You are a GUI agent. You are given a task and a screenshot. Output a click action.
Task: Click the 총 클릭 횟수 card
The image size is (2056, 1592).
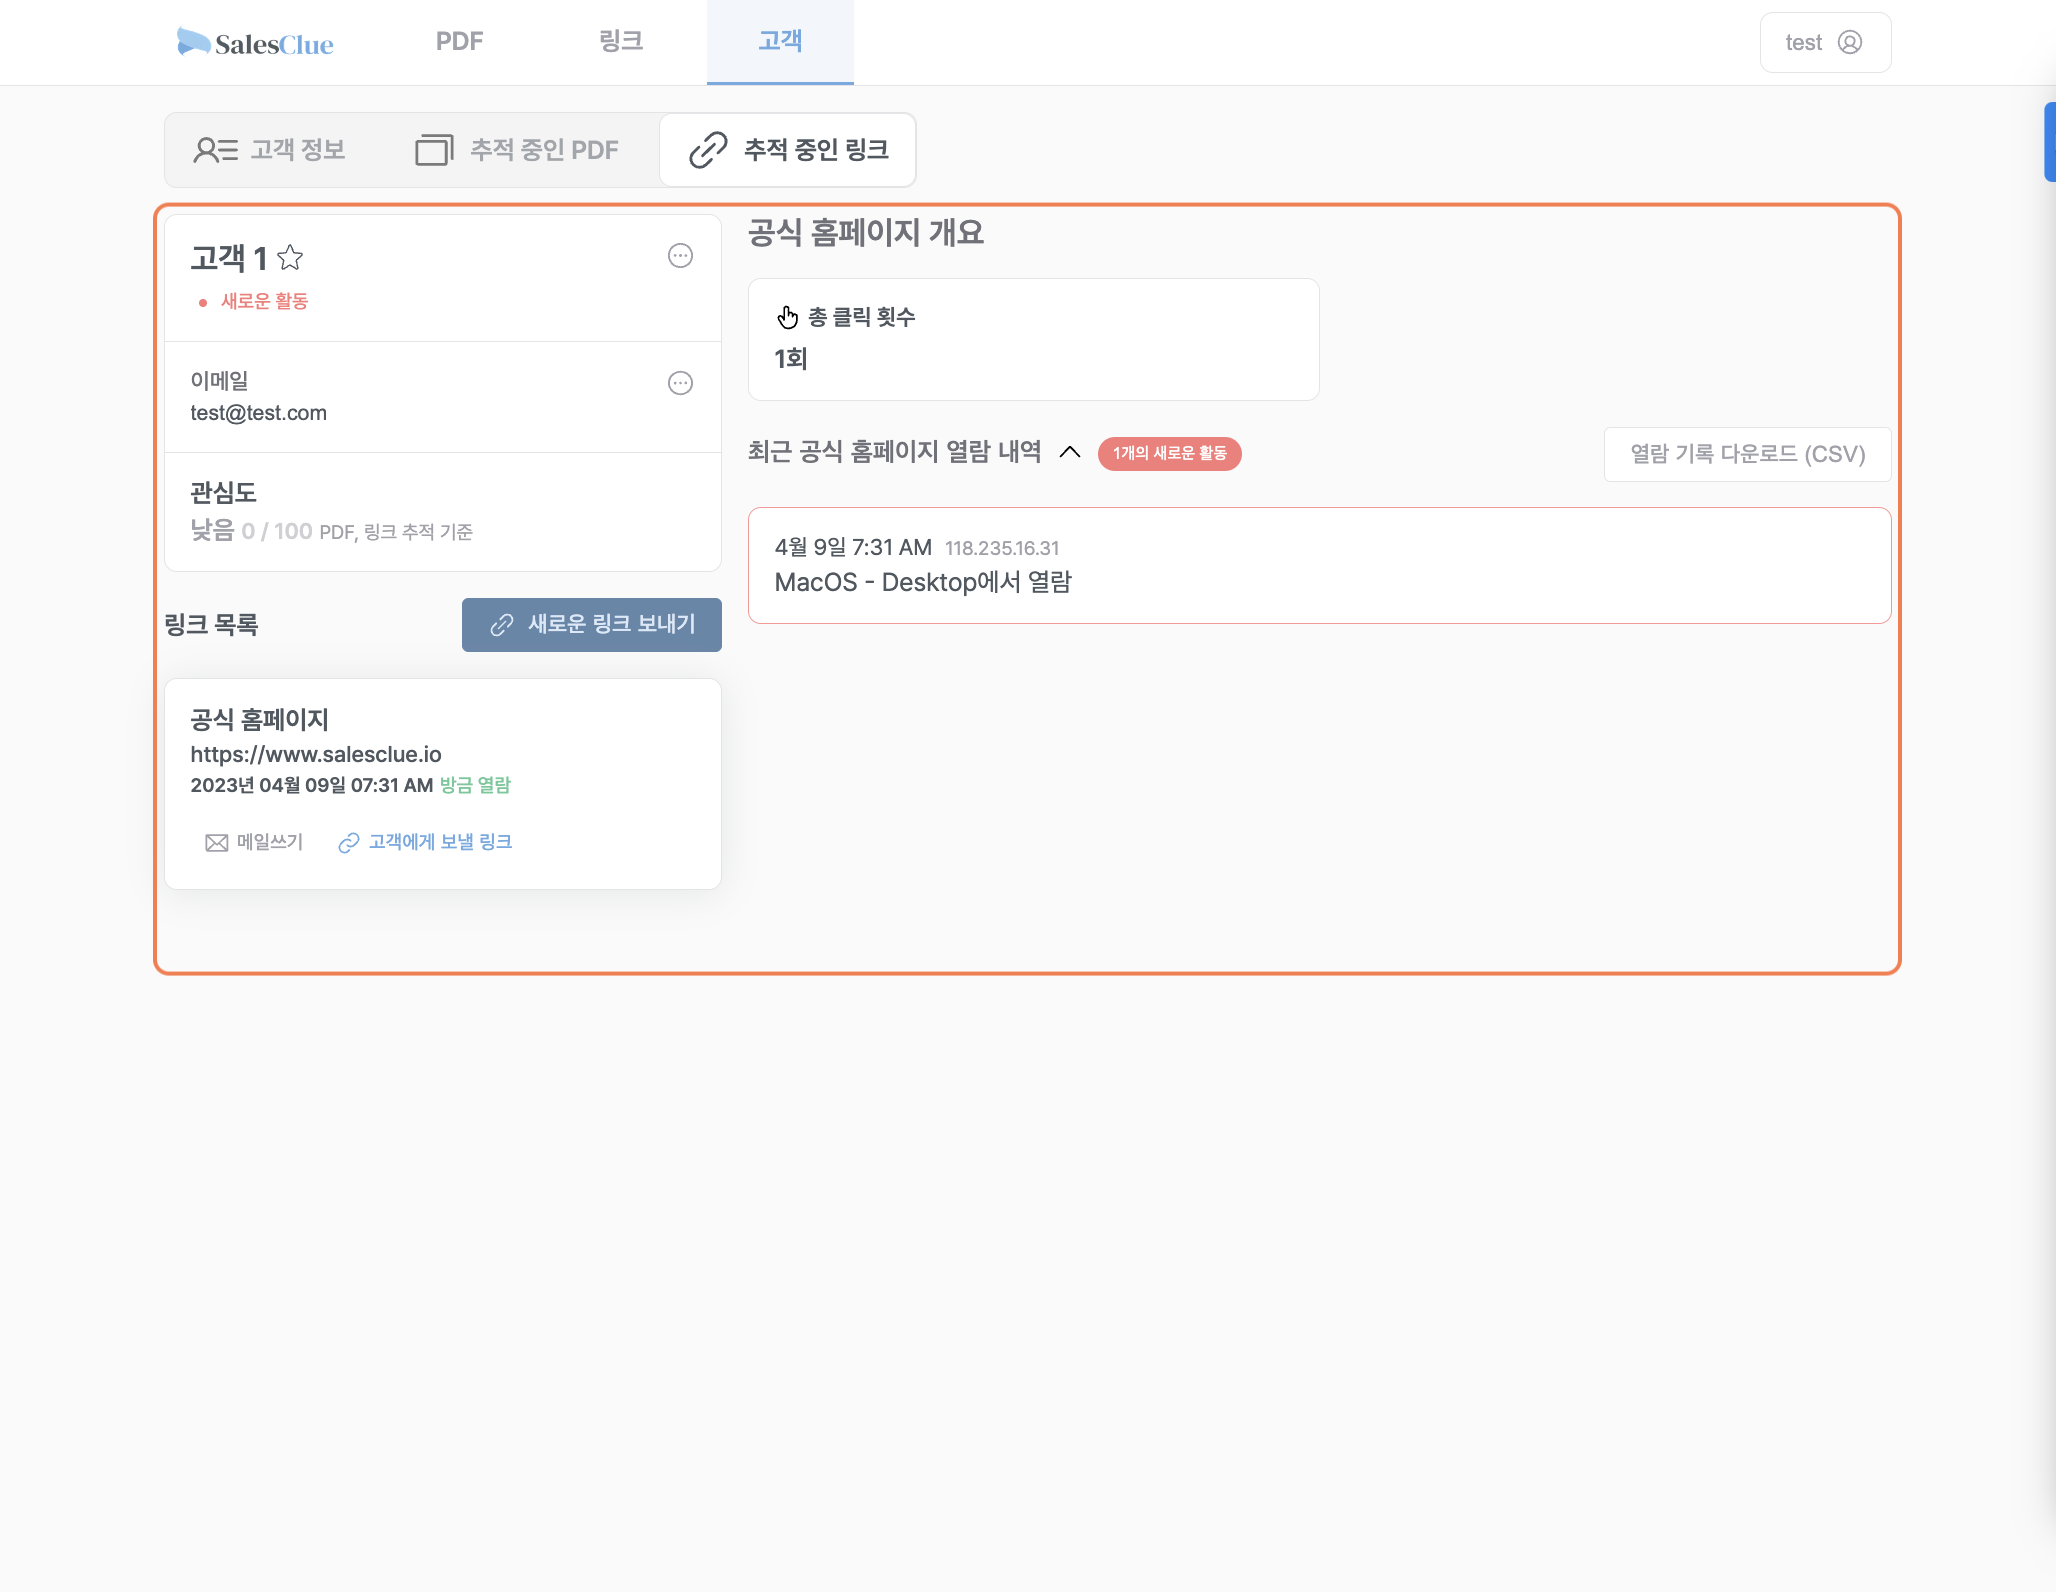(x=1034, y=340)
